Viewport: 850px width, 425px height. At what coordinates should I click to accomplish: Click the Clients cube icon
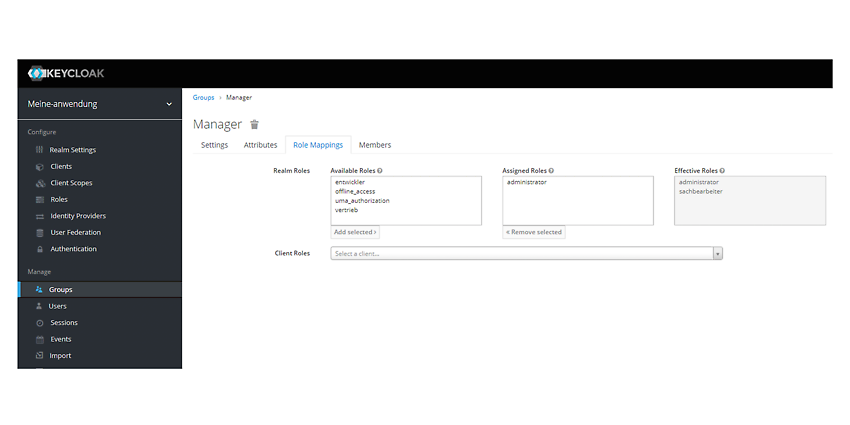tap(40, 166)
